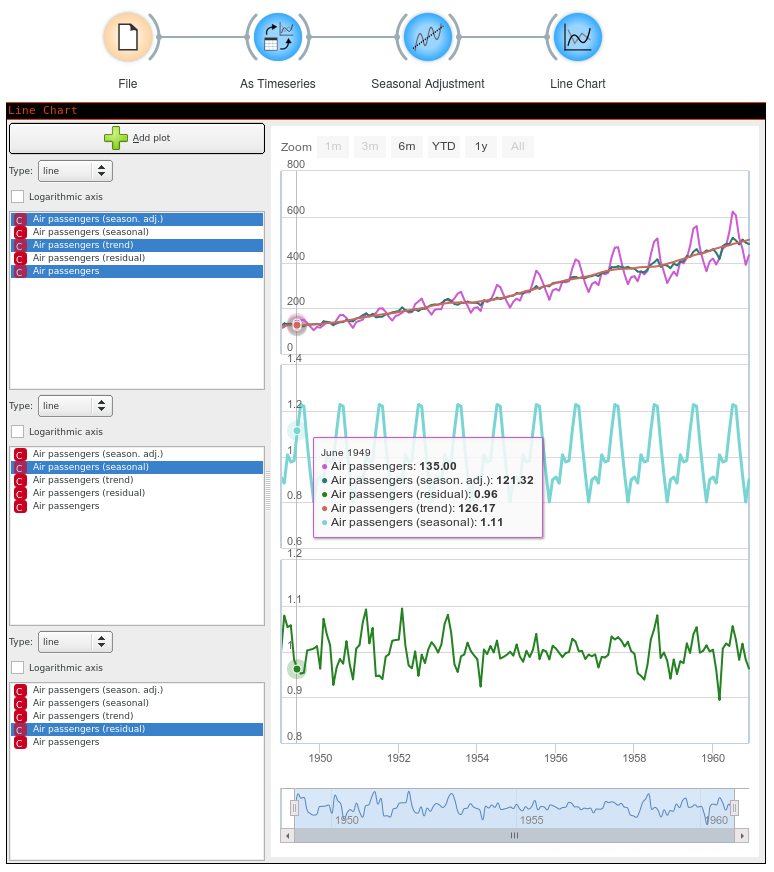
Task: Select Air passengers (seasonal) in first list
Action: pyautogui.click(x=90, y=232)
